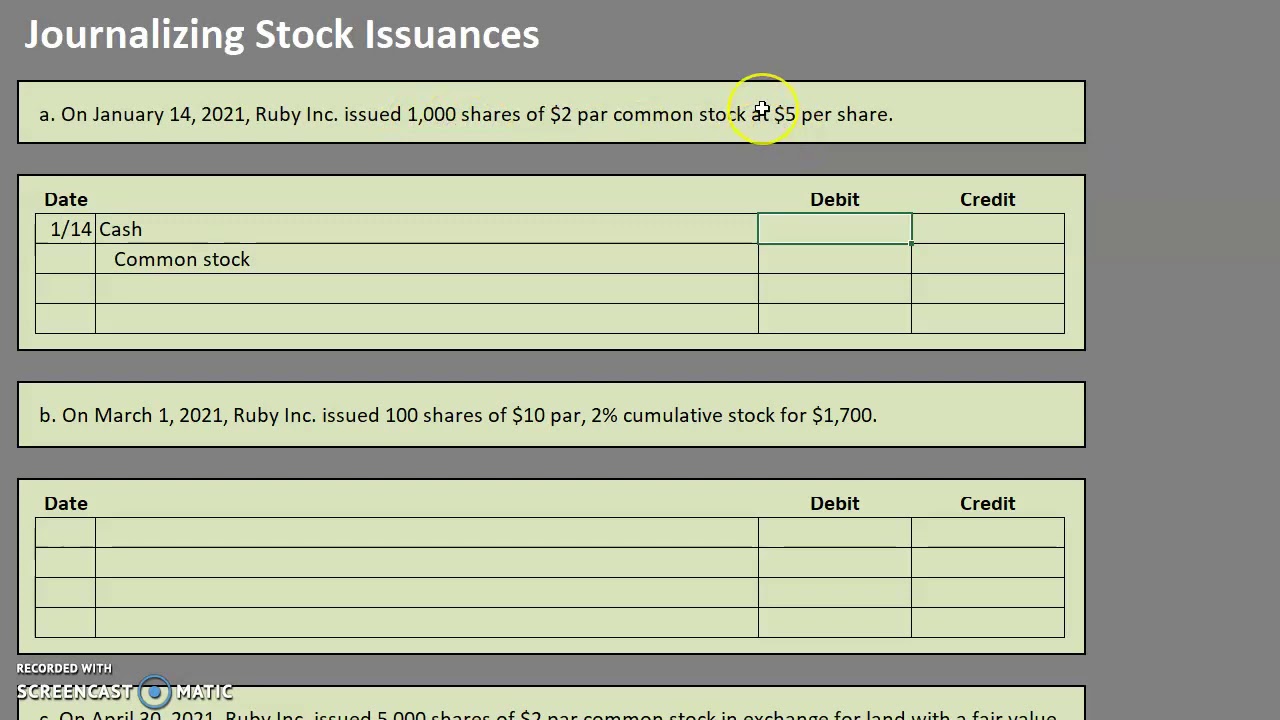Click the partially visible problem c text

pyautogui.click(x=548, y=714)
